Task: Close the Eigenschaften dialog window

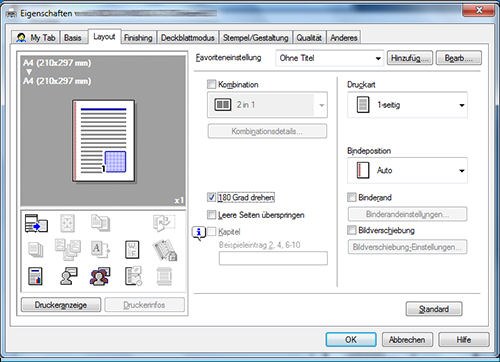Action: (x=478, y=10)
